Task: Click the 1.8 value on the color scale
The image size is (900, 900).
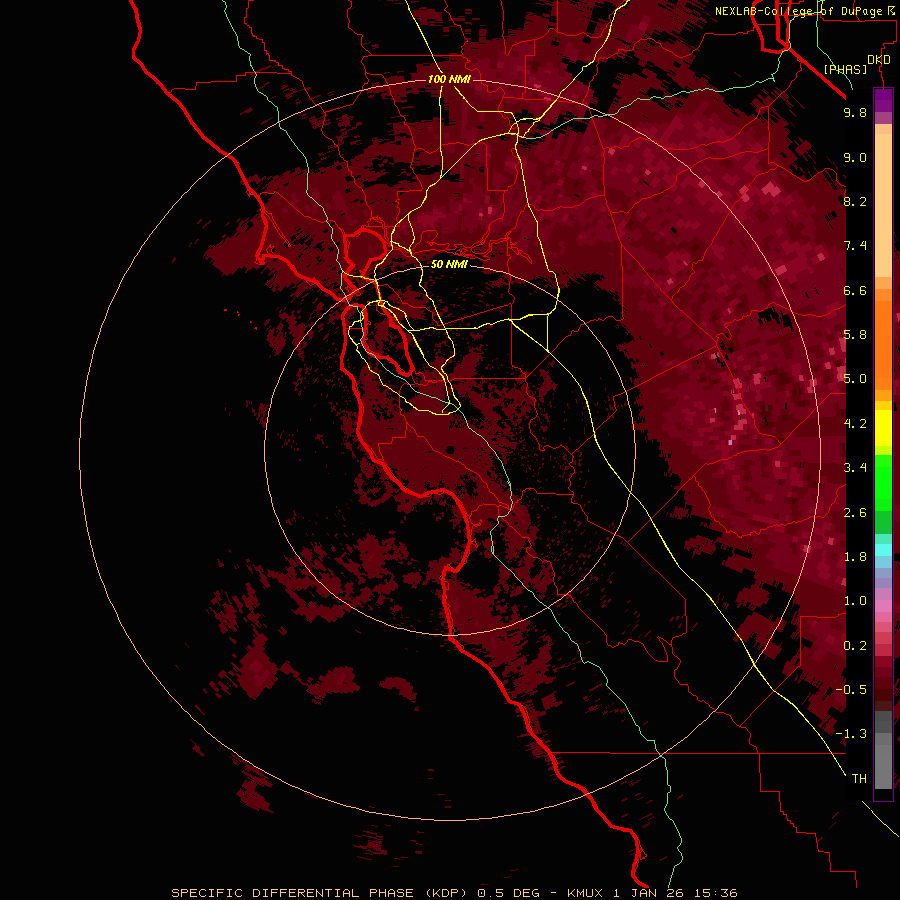Action: (x=855, y=557)
